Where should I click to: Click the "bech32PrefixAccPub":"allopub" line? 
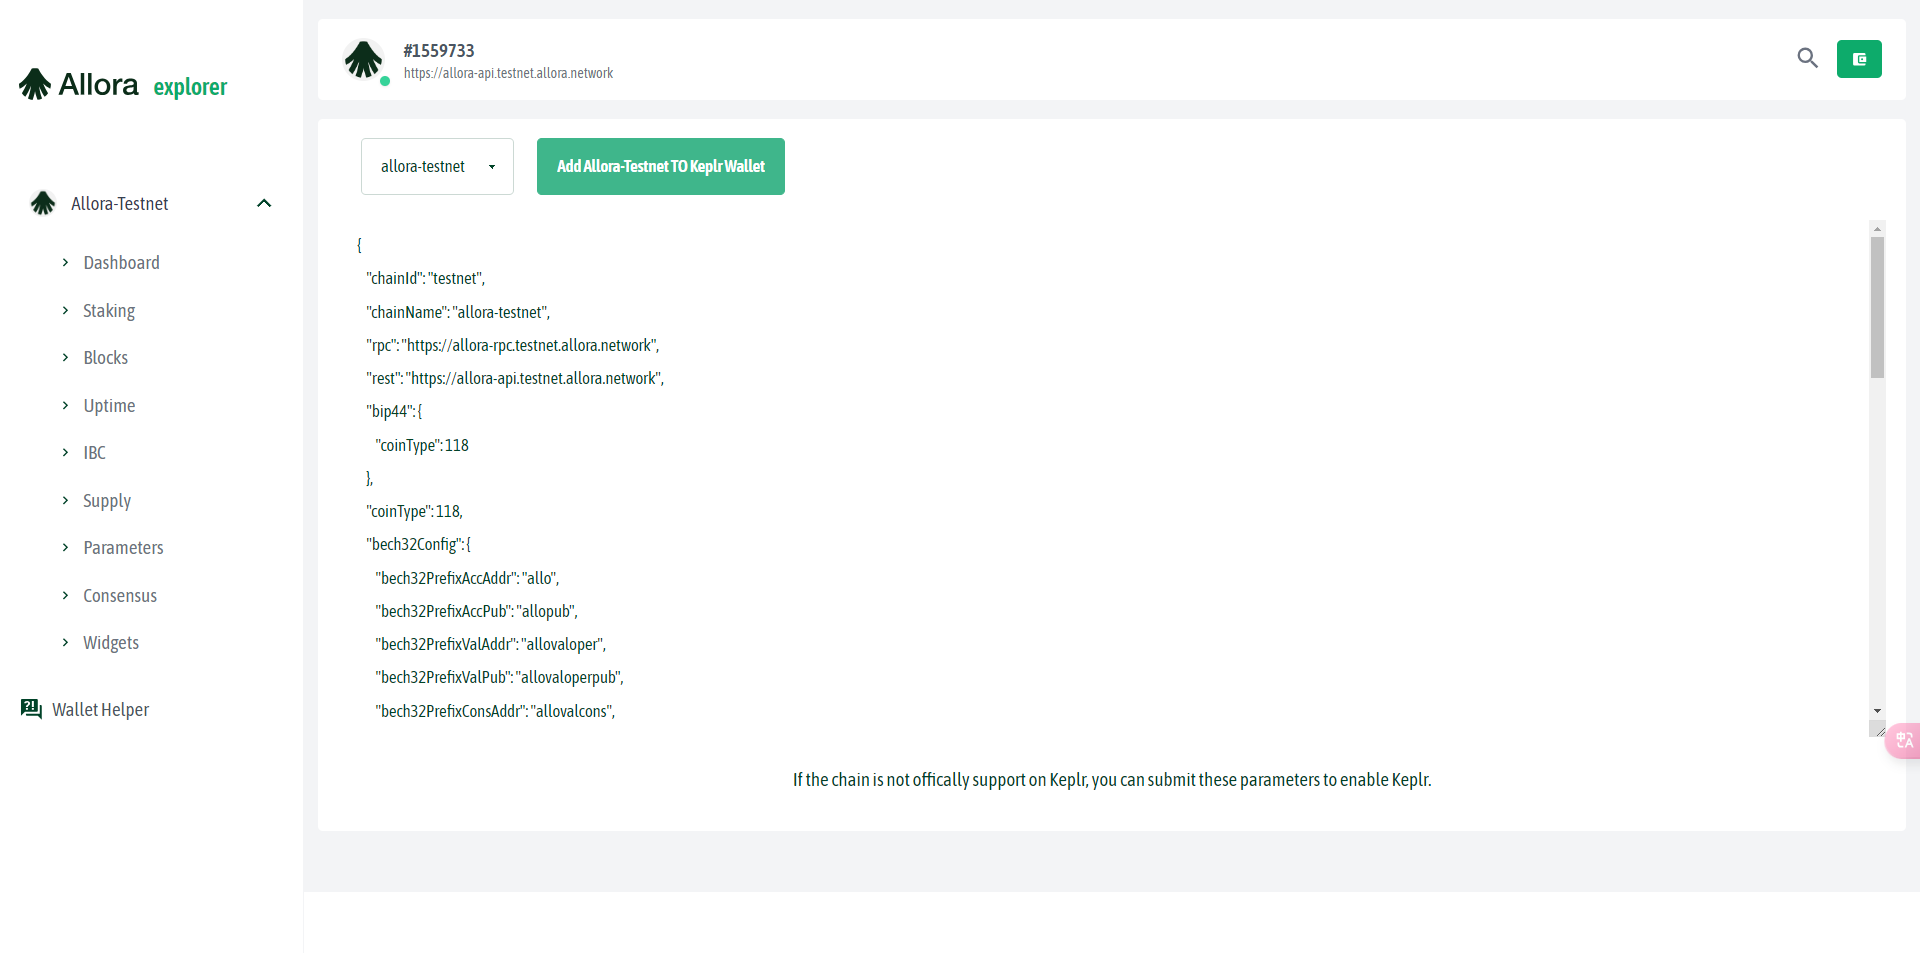[x=476, y=611]
